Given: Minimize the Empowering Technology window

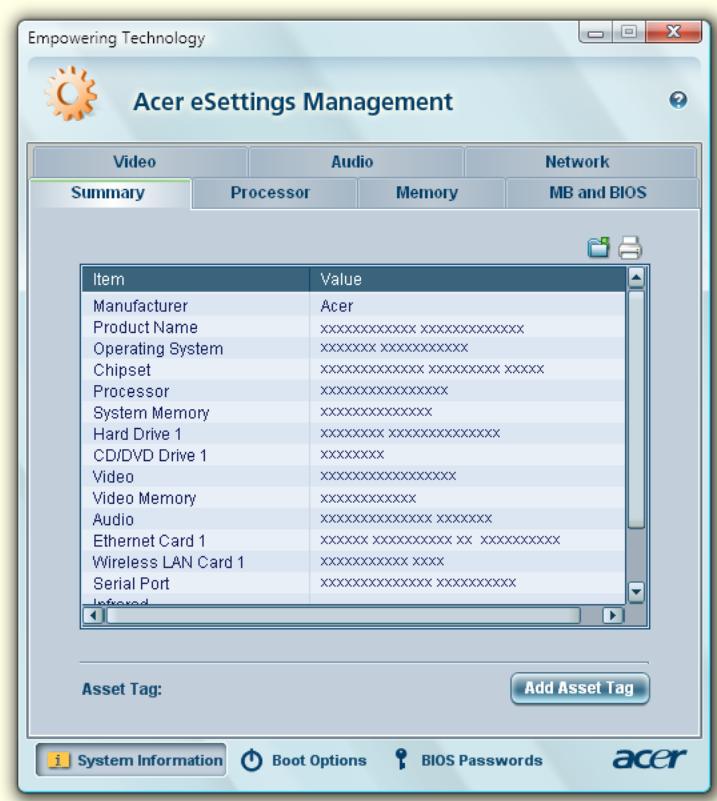Looking at the screenshot, I should pyautogui.click(x=595, y=33).
